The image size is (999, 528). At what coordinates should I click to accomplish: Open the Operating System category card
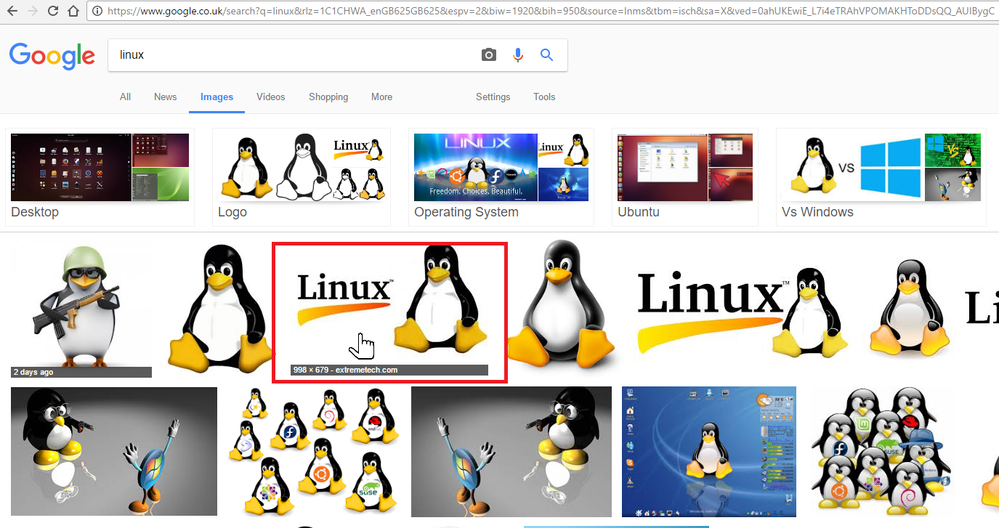[501, 177]
